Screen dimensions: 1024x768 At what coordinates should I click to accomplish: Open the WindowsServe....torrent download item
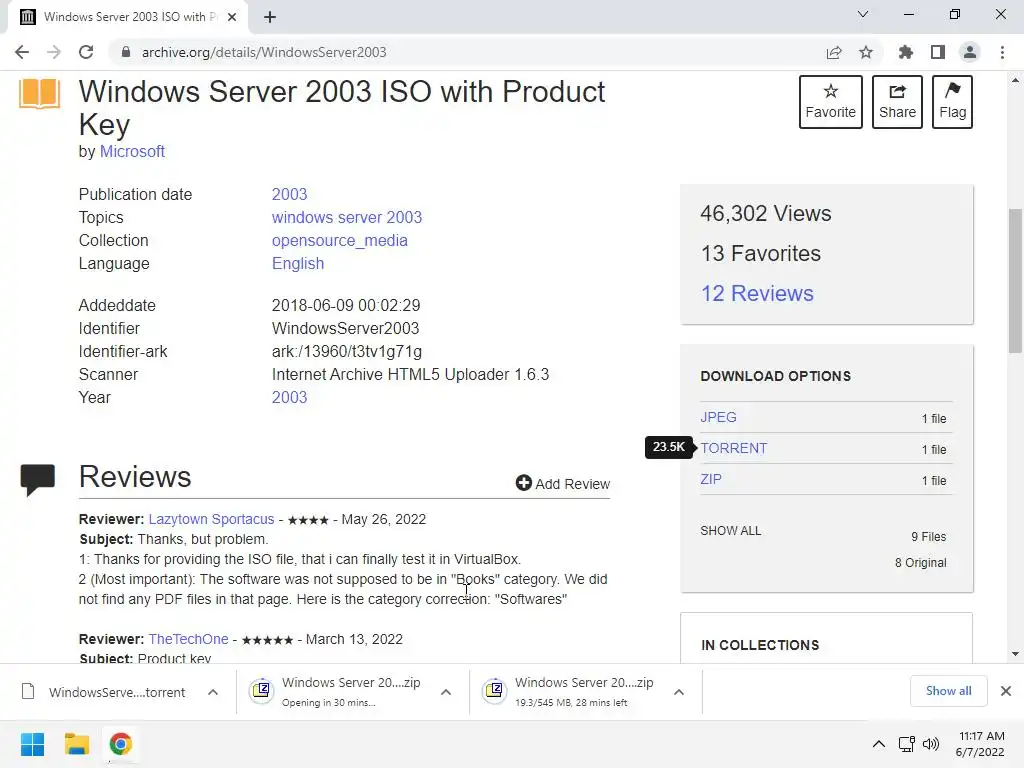[x=104, y=692]
